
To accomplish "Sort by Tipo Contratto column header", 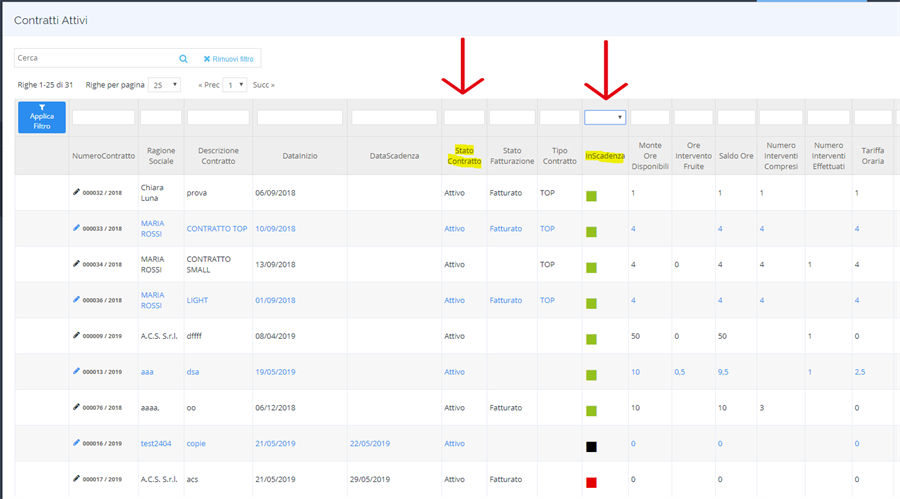I will pyautogui.click(x=560, y=156).
